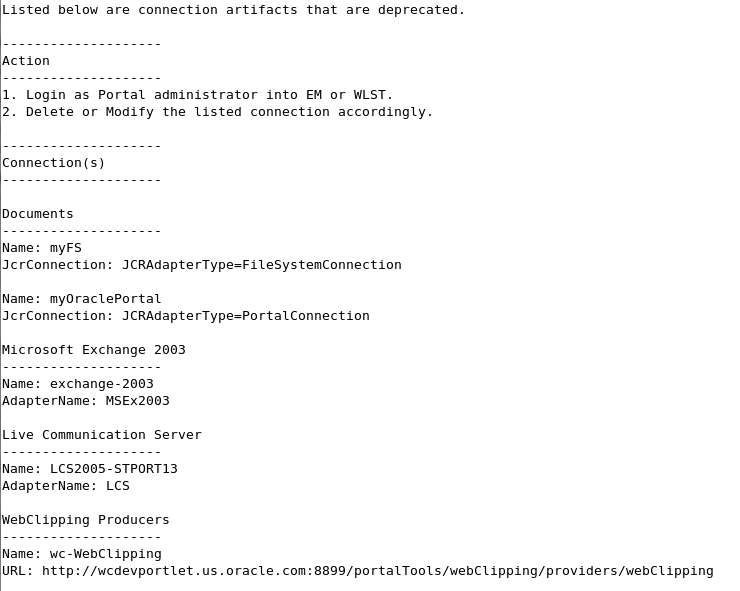Click the 'Documents' section heading
The image size is (740, 591).
click(x=38, y=214)
